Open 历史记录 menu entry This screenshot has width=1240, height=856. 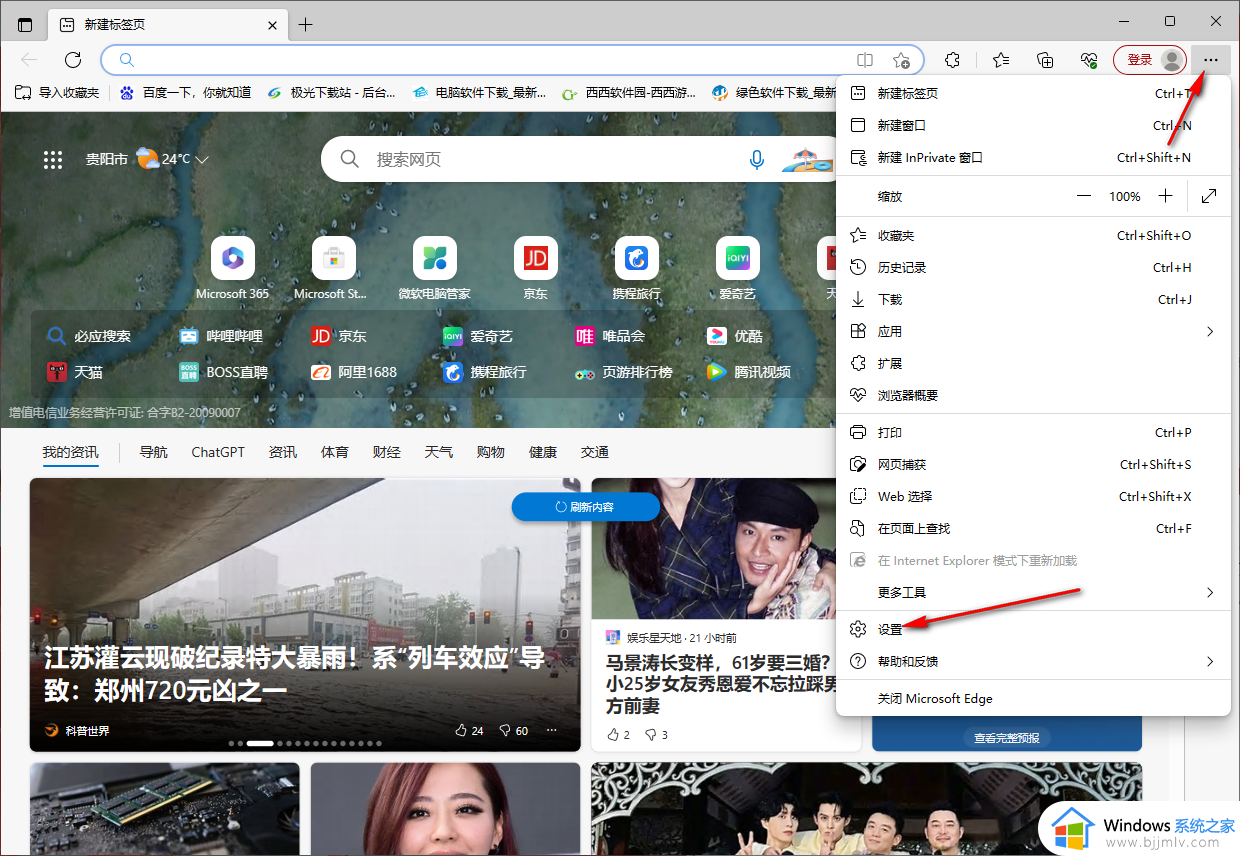(1033, 267)
